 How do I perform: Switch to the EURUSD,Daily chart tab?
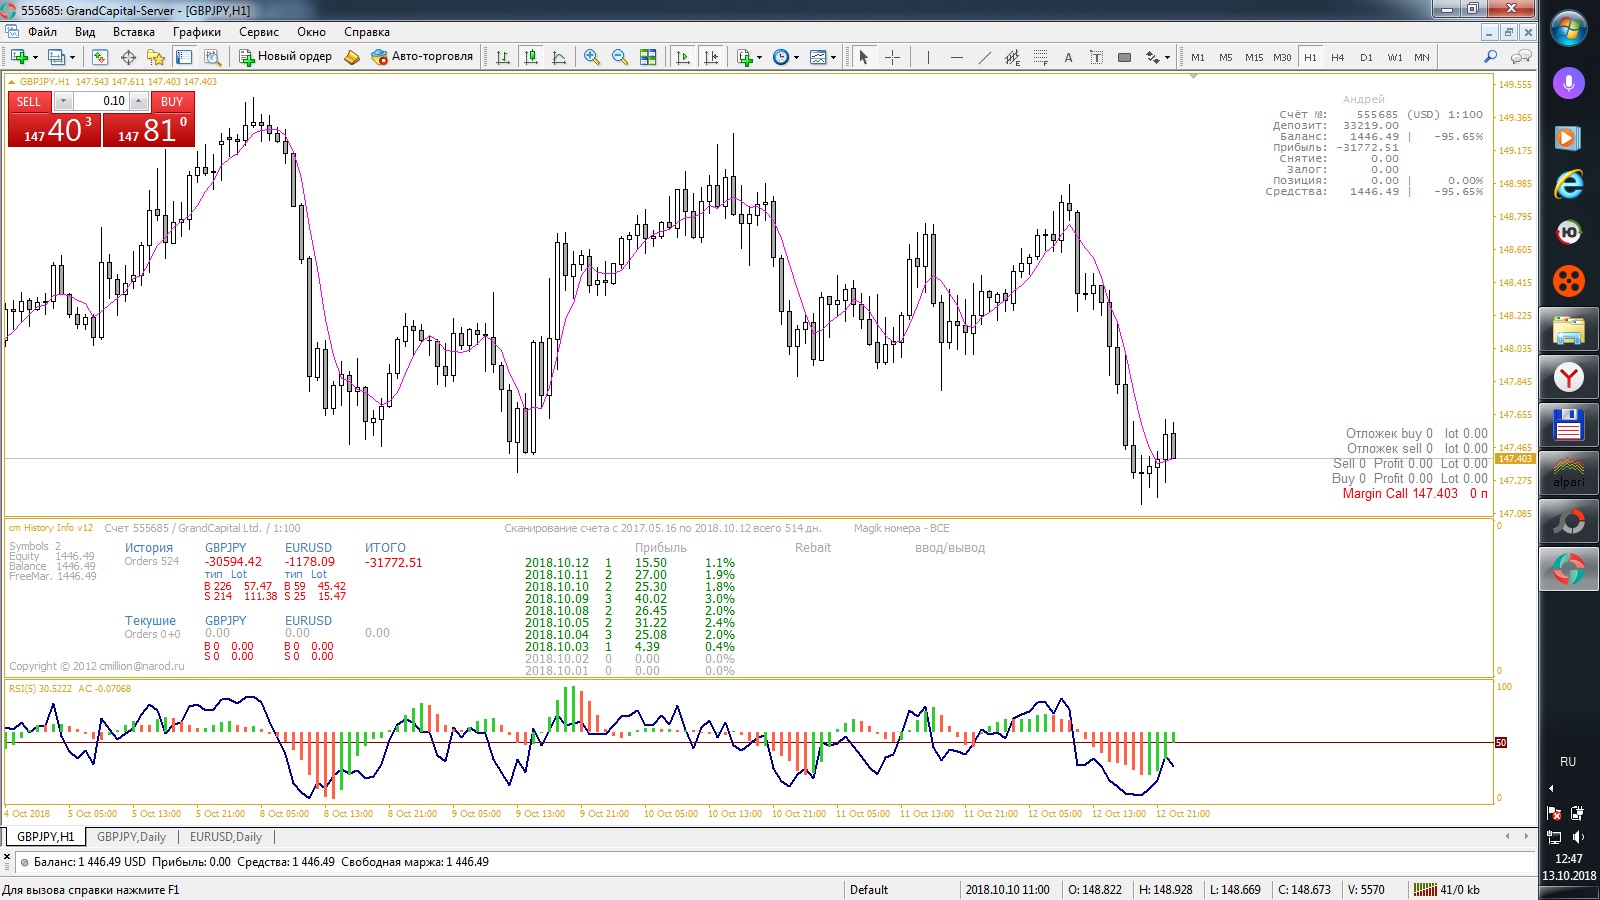226,837
